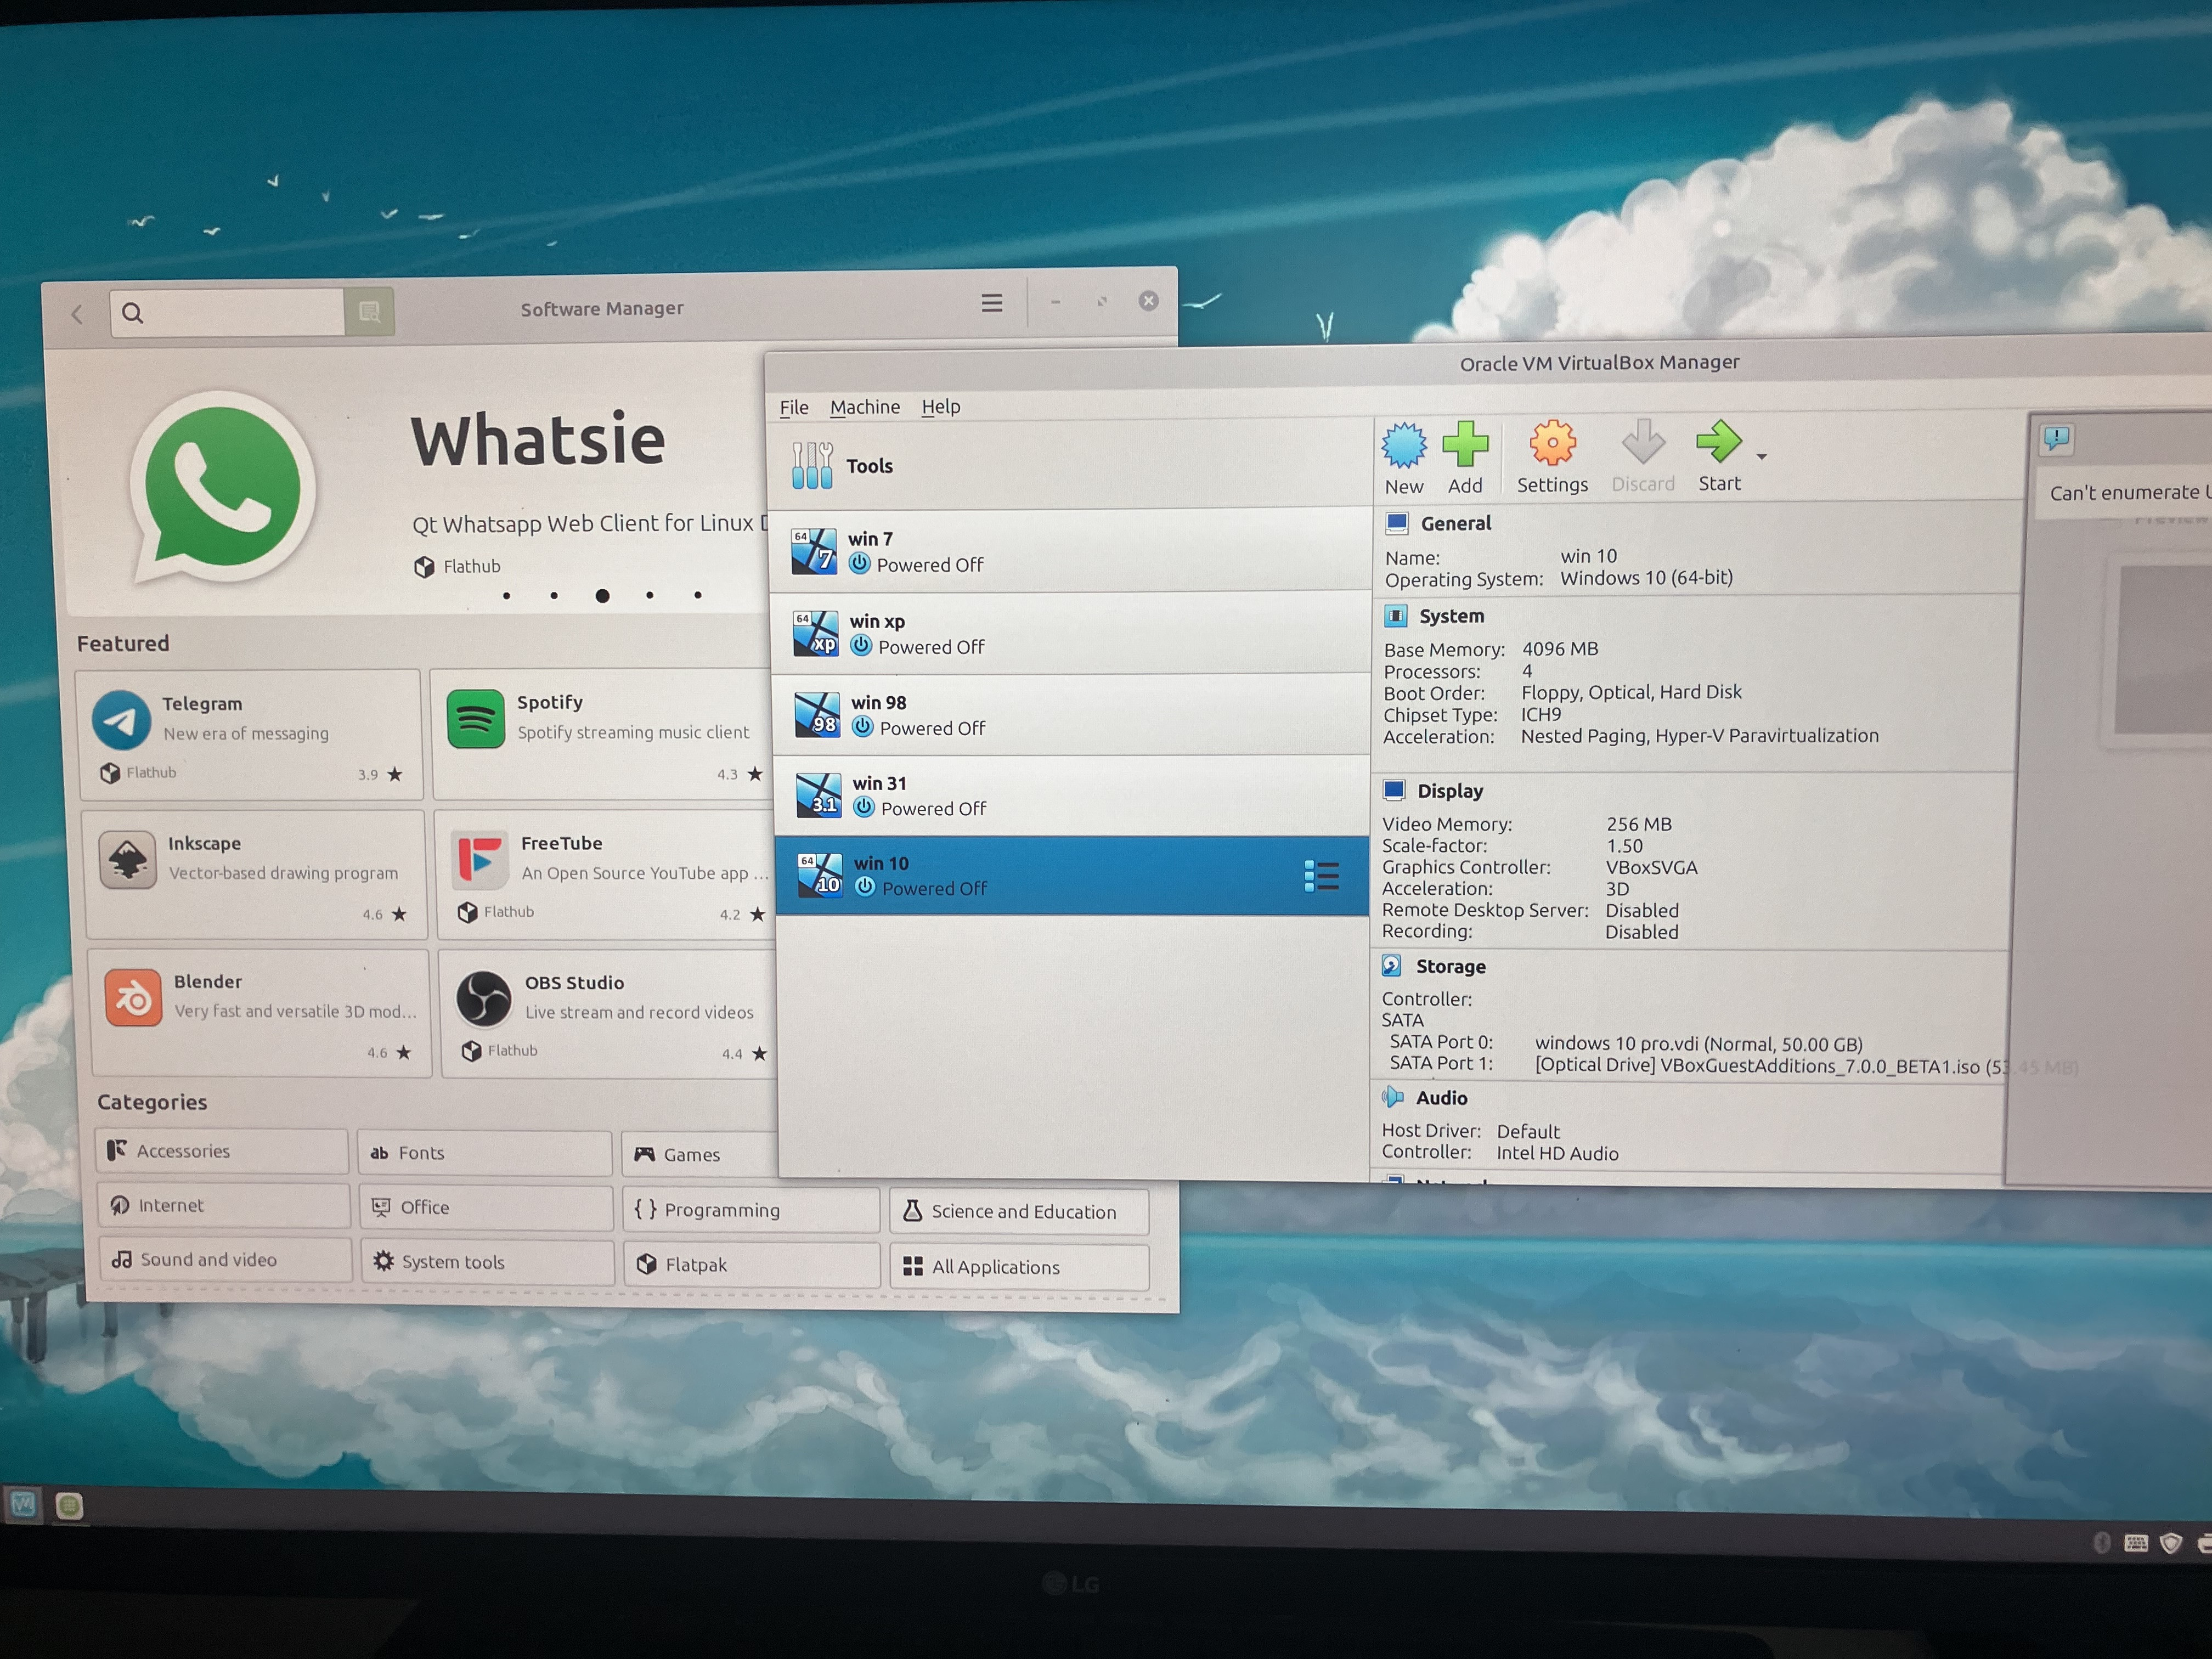This screenshot has width=2212, height=1659.
Task: Open the Blender featured app card
Action: point(260,1013)
